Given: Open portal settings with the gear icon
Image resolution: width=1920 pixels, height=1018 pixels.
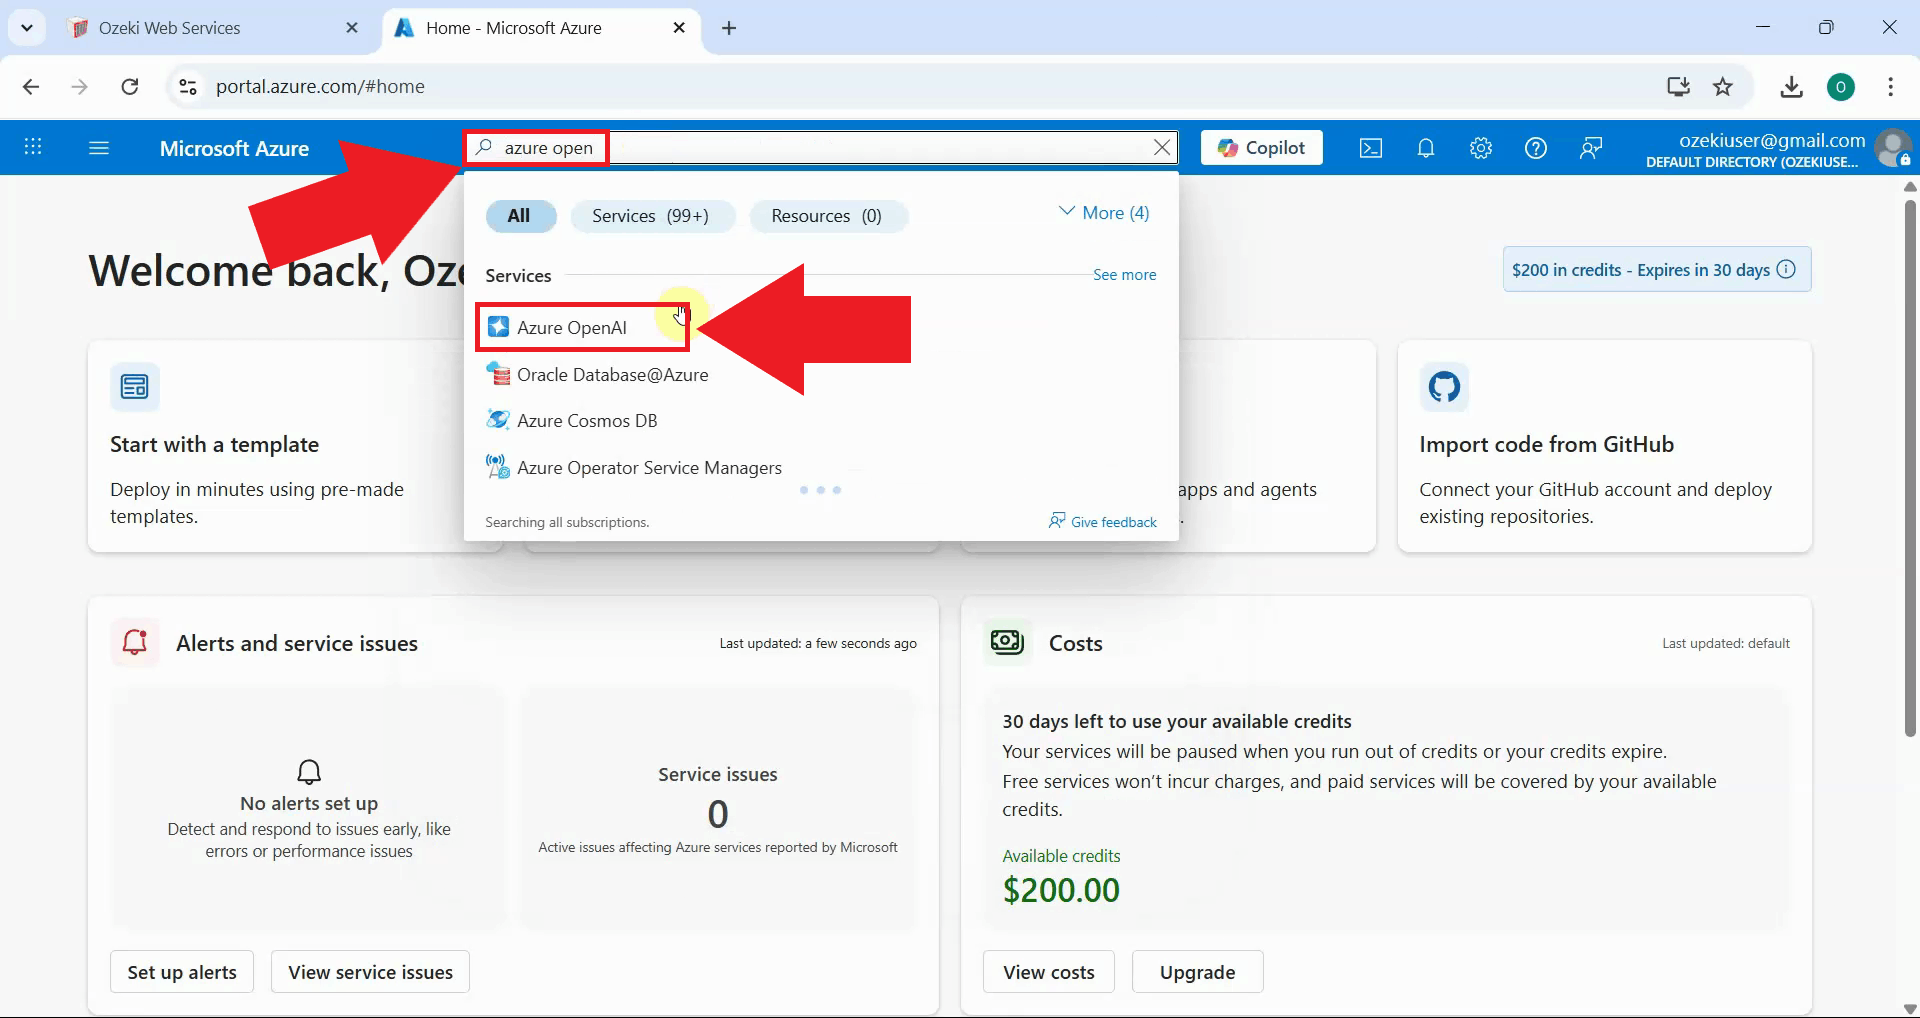Looking at the screenshot, I should pyautogui.click(x=1481, y=147).
